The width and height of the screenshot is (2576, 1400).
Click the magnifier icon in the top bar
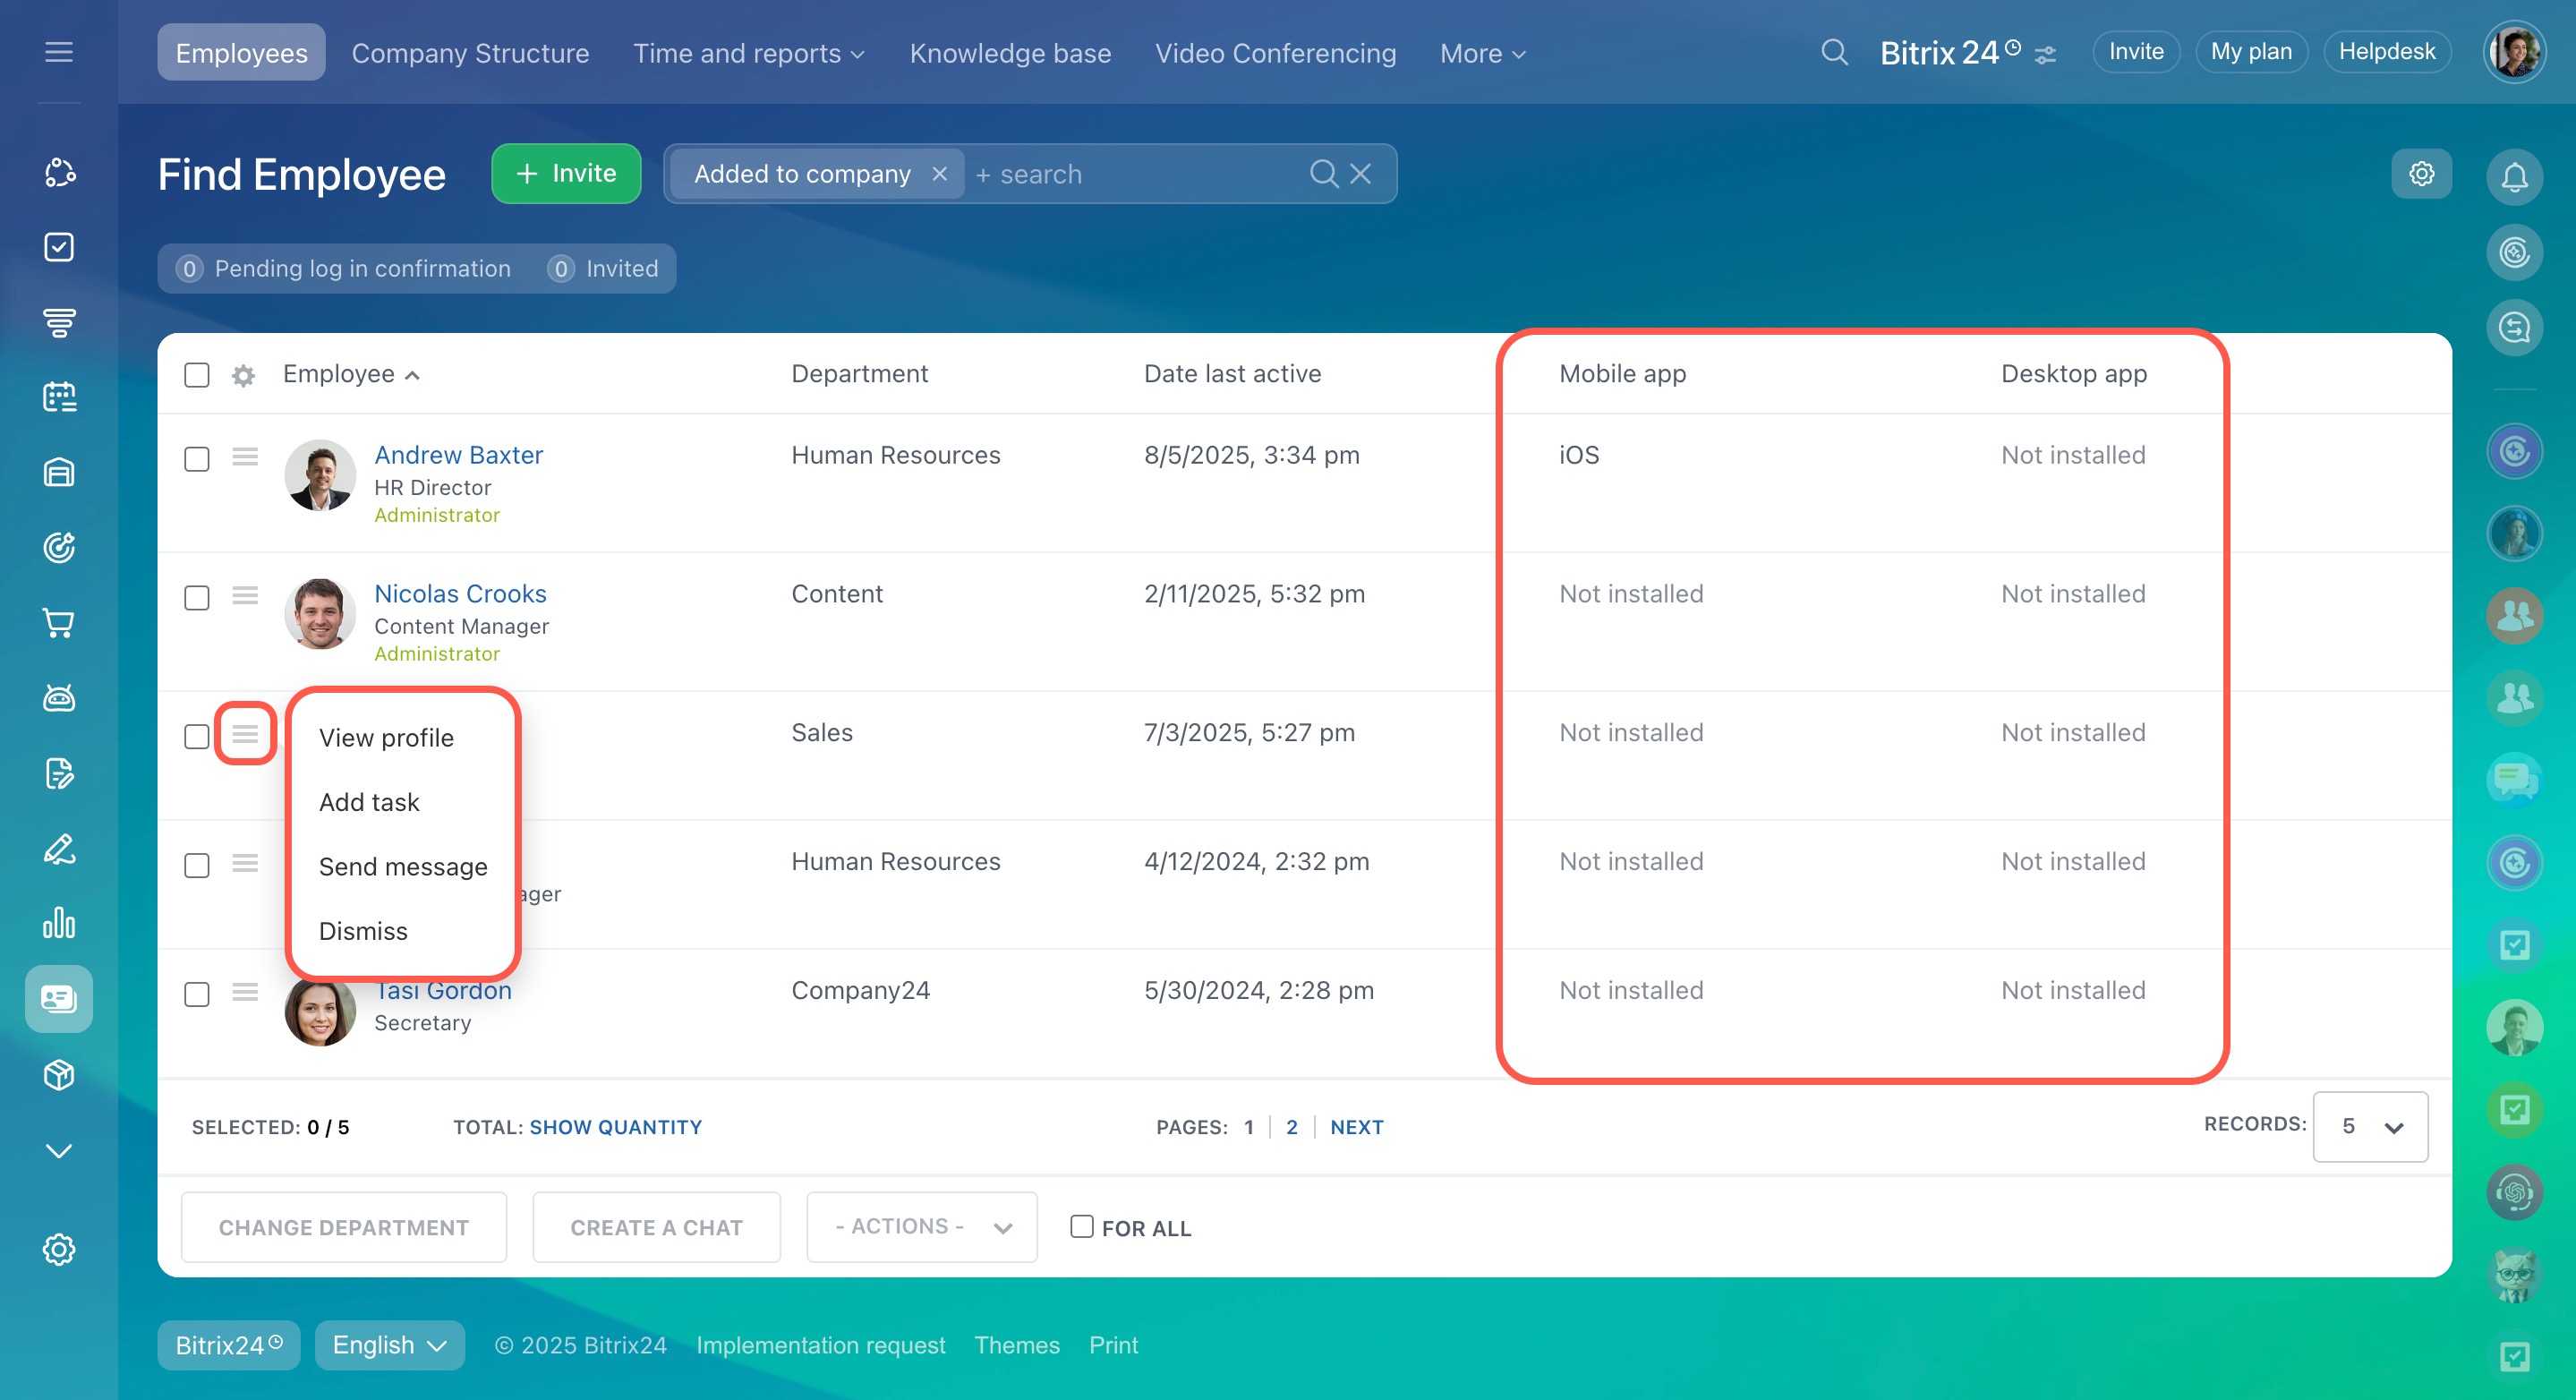1834,52
